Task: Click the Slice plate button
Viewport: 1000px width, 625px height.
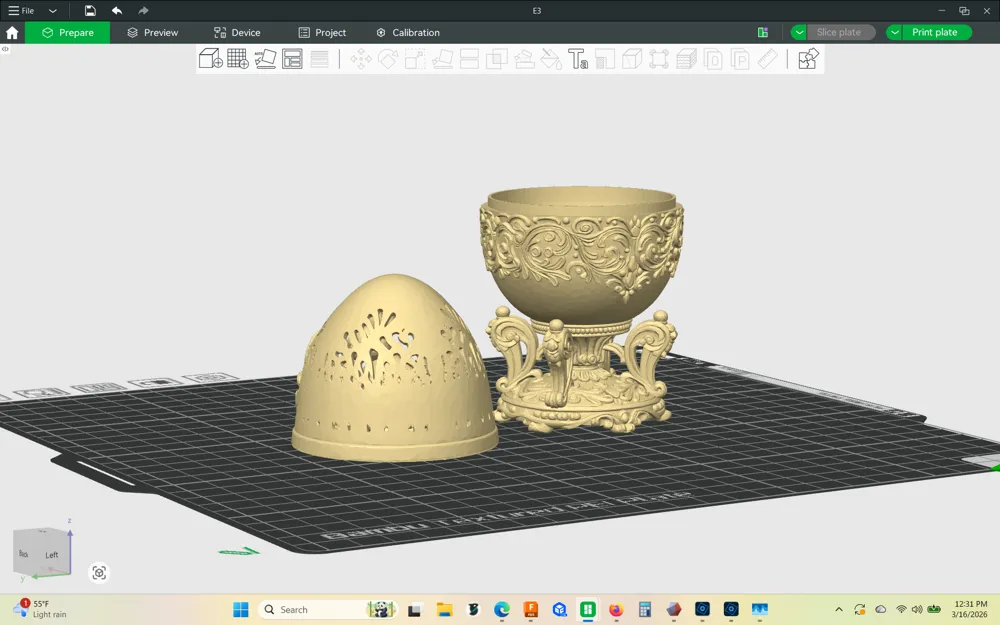Action: pyautogui.click(x=839, y=33)
